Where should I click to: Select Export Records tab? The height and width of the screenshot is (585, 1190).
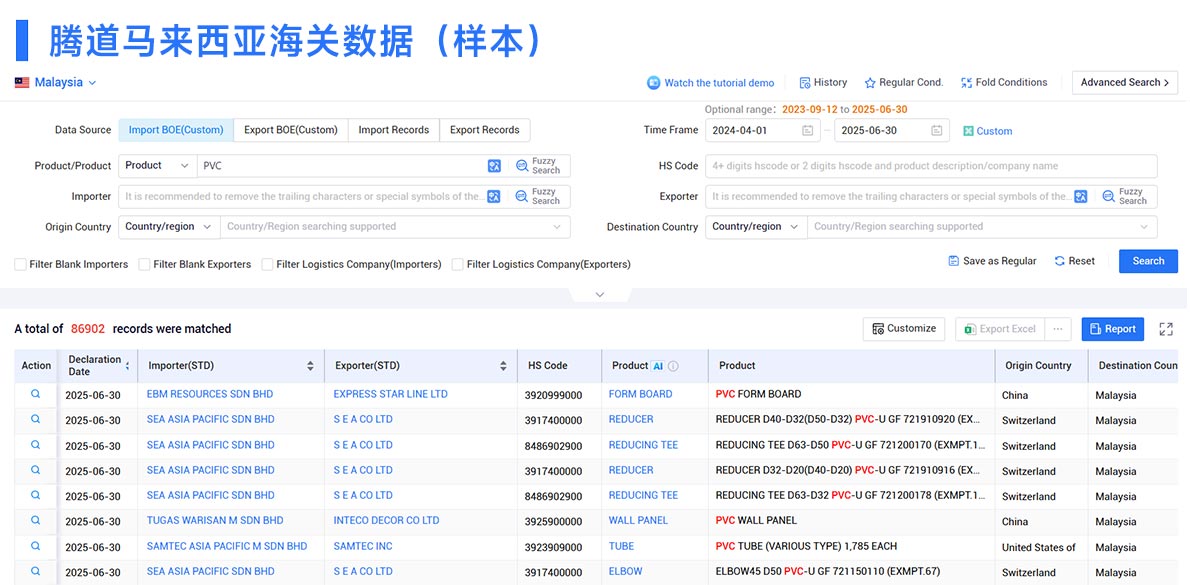[485, 130]
